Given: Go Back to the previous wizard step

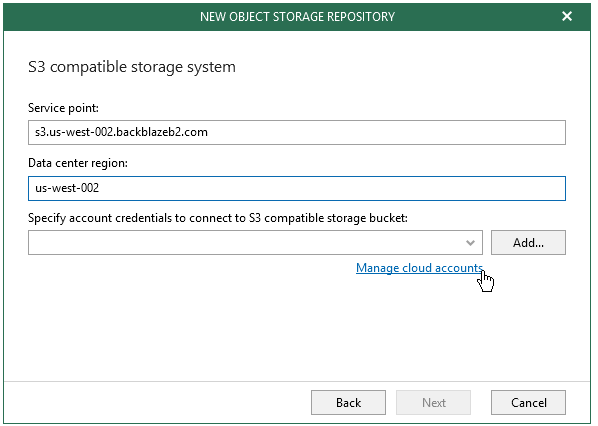Looking at the screenshot, I should pos(348,402).
